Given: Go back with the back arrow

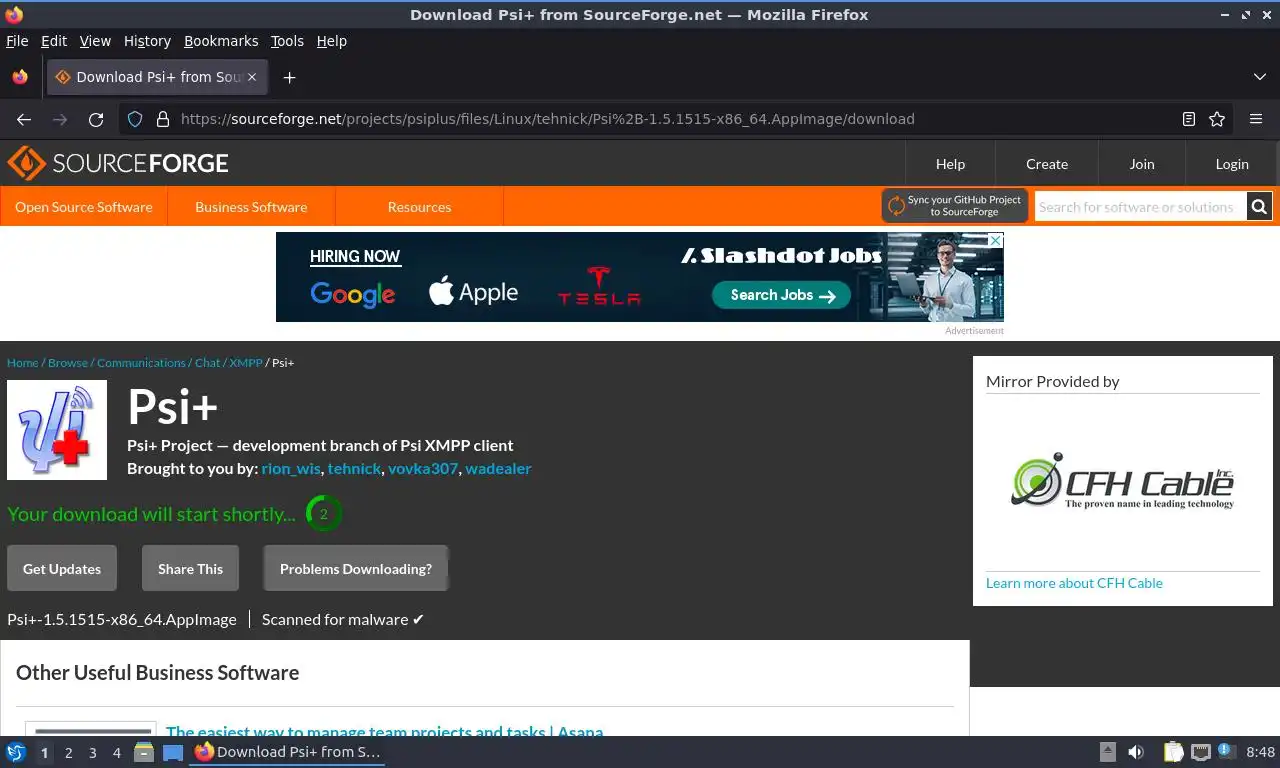Looking at the screenshot, I should click(x=24, y=119).
